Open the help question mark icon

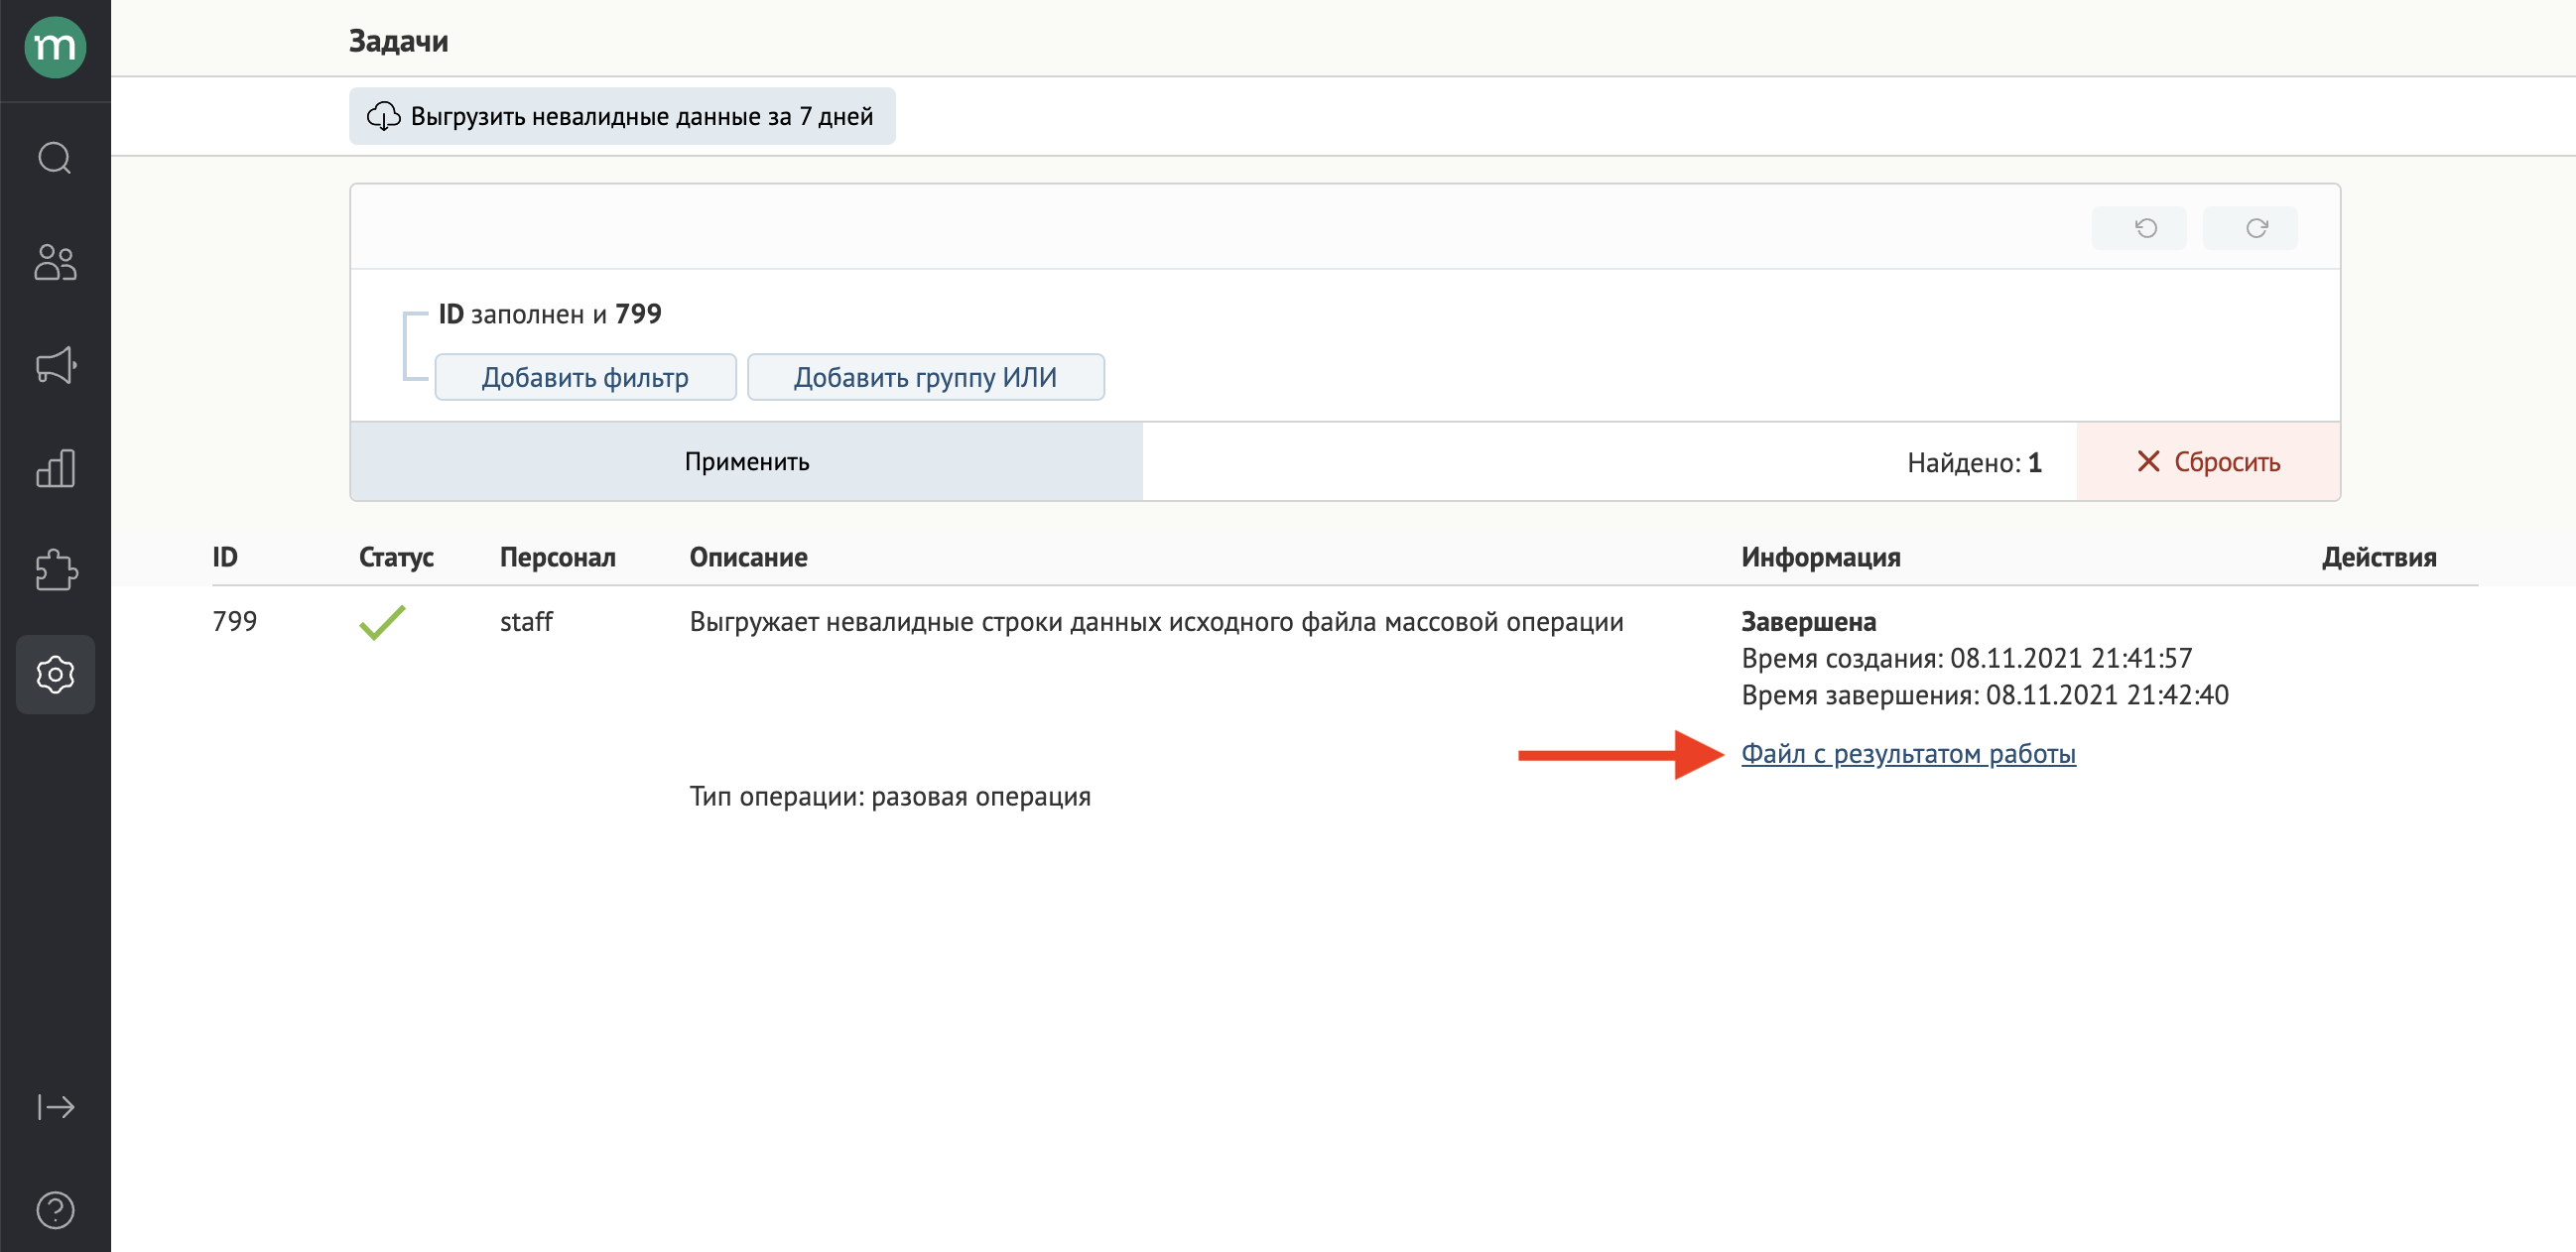(55, 1210)
